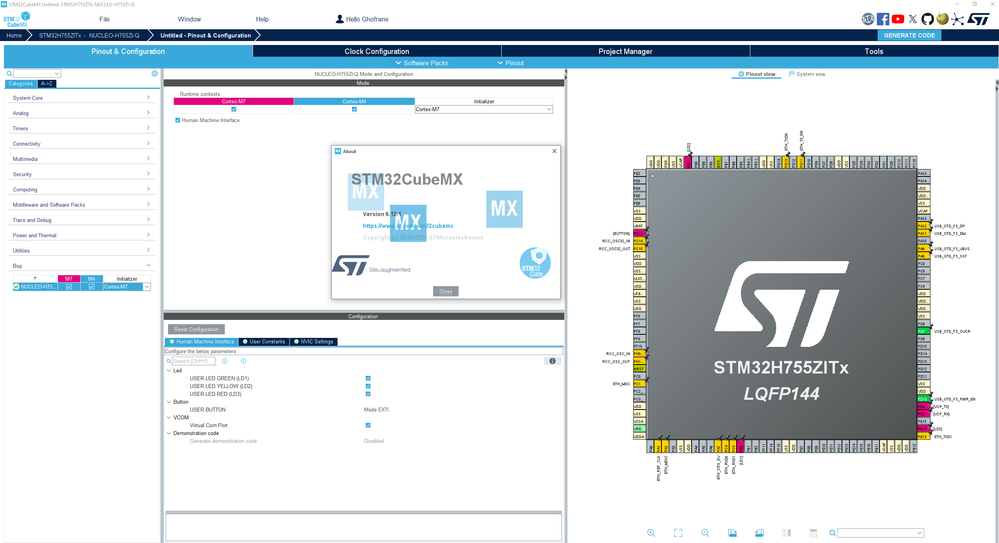Toggle USER LED YELLOW (LD2) checkbox
Viewport: 999px width, 543px height.
coord(368,386)
